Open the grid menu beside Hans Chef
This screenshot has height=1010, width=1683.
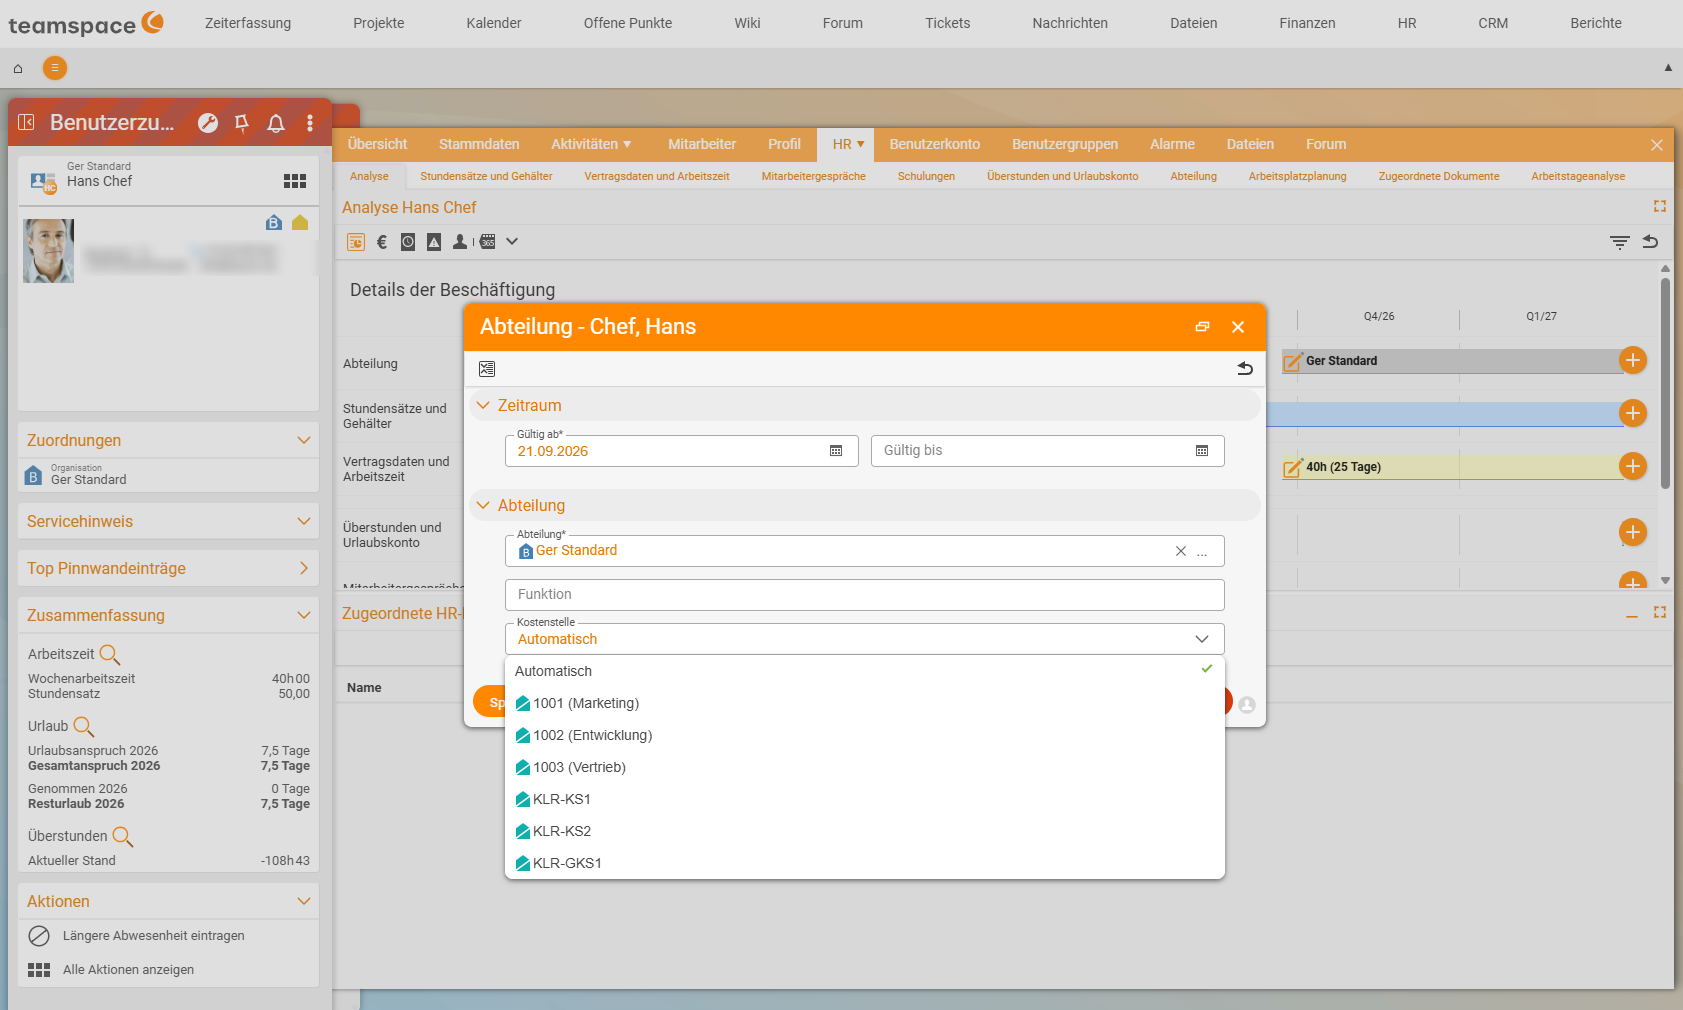tap(295, 181)
